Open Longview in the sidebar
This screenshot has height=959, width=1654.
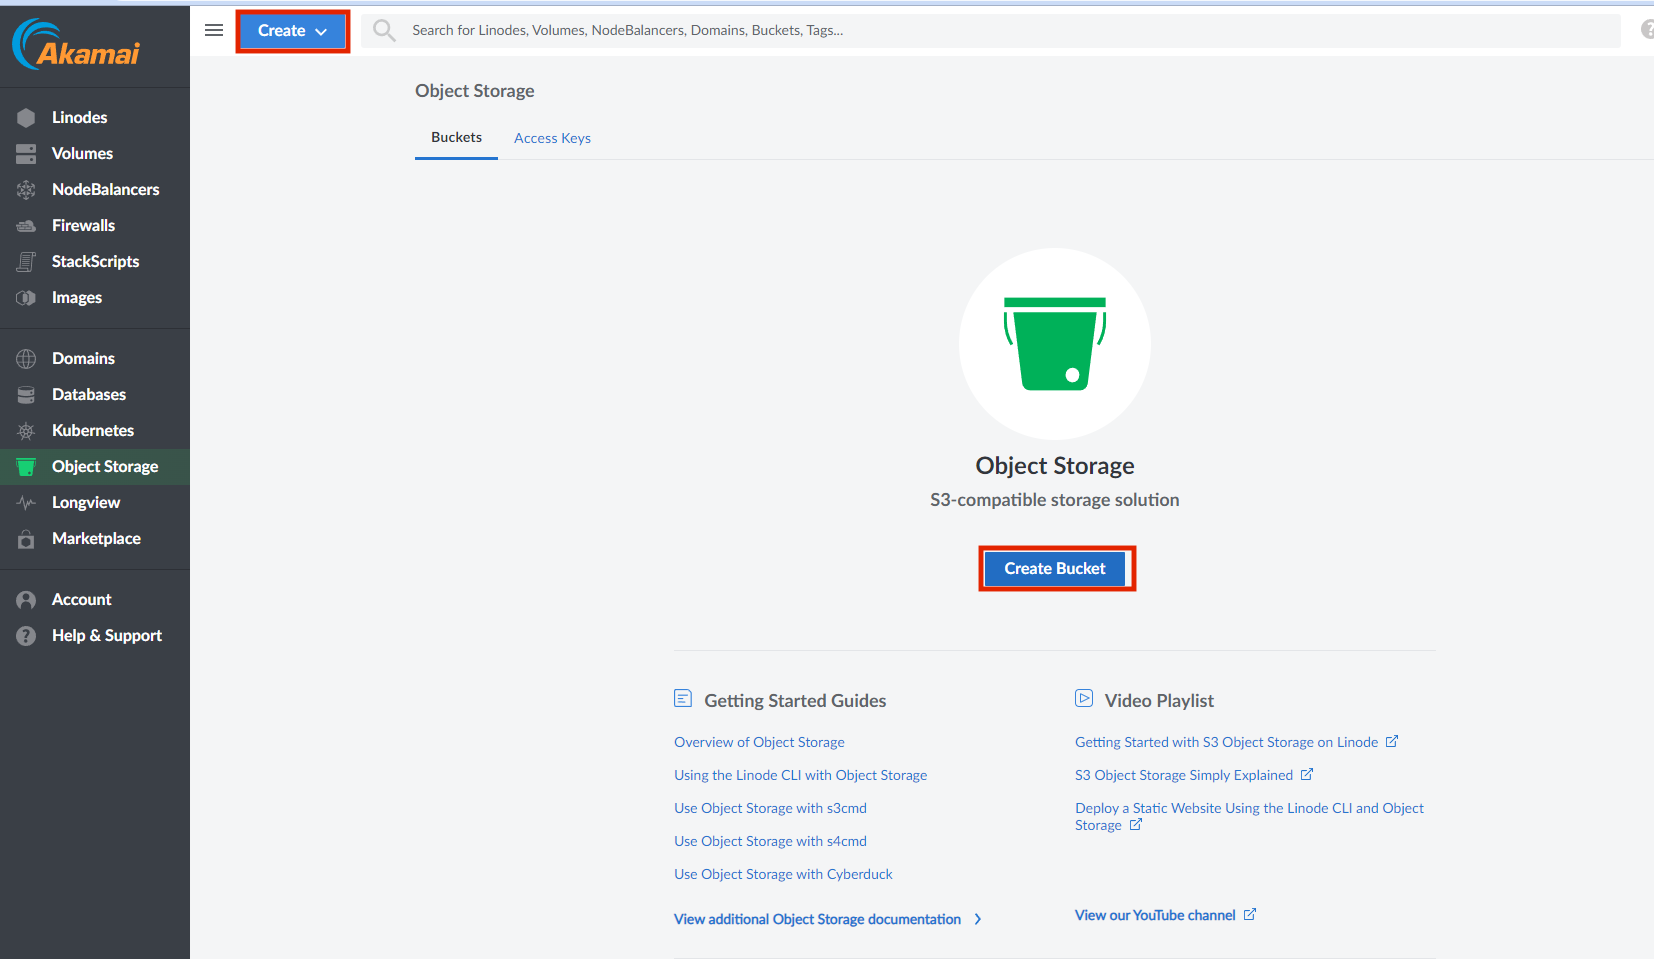[86, 502]
